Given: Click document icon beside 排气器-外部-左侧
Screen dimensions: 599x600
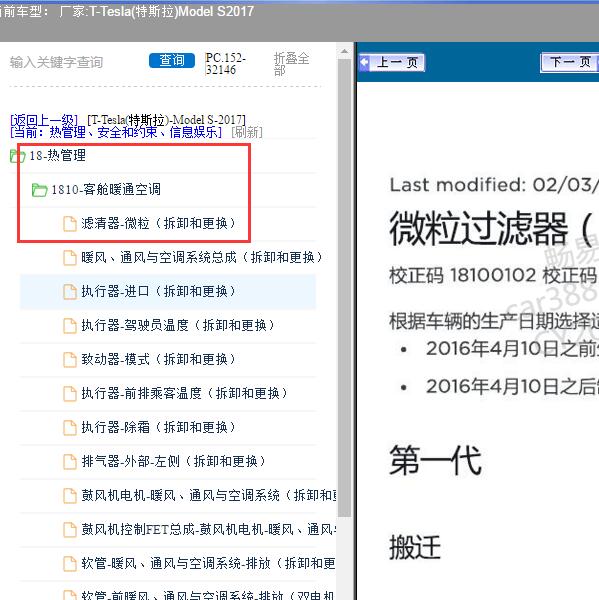Looking at the screenshot, I should pyautogui.click(x=70, y=461).
